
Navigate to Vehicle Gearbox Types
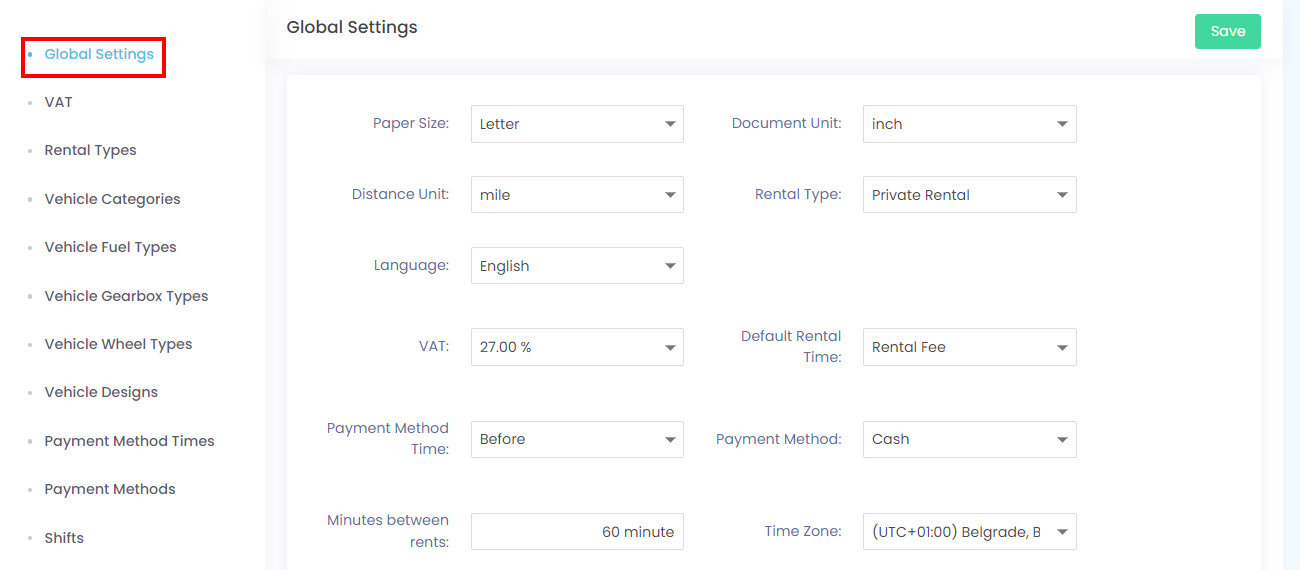[x=126, y=296]
